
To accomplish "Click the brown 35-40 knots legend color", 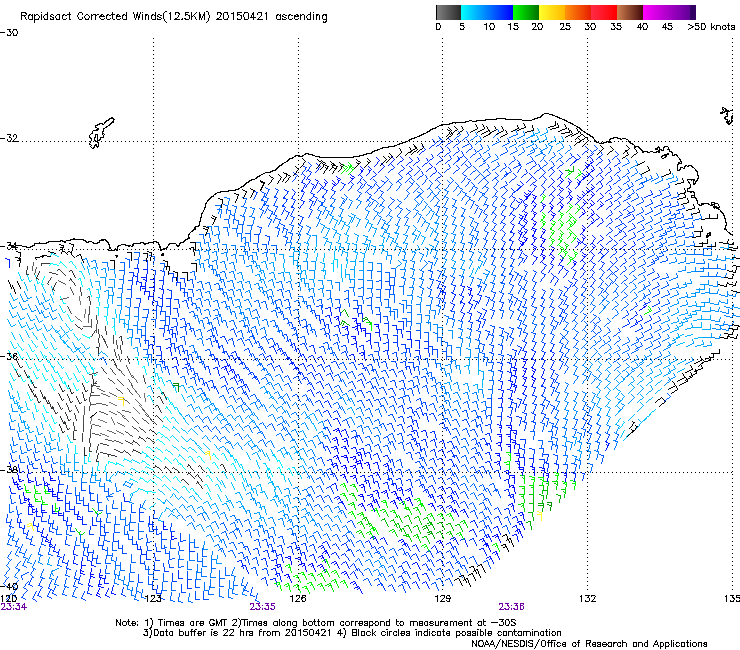I will (630, 12).
